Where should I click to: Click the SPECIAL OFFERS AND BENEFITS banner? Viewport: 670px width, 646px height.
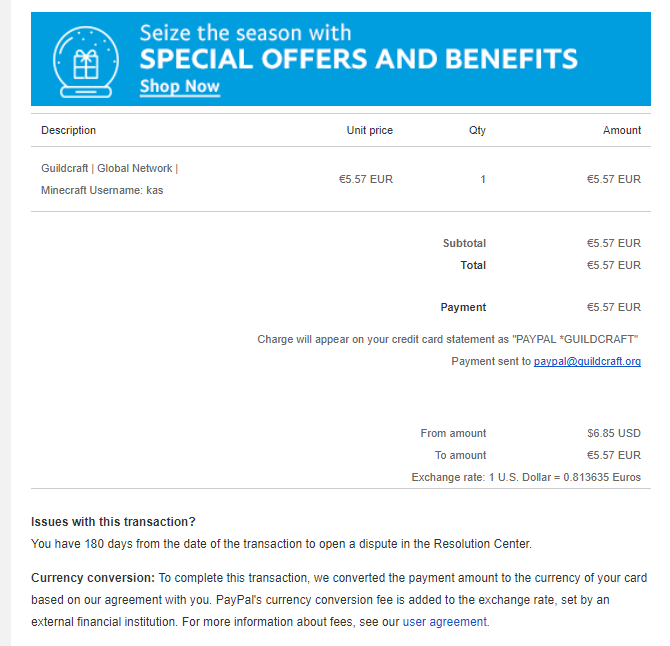tap(341, 59)
